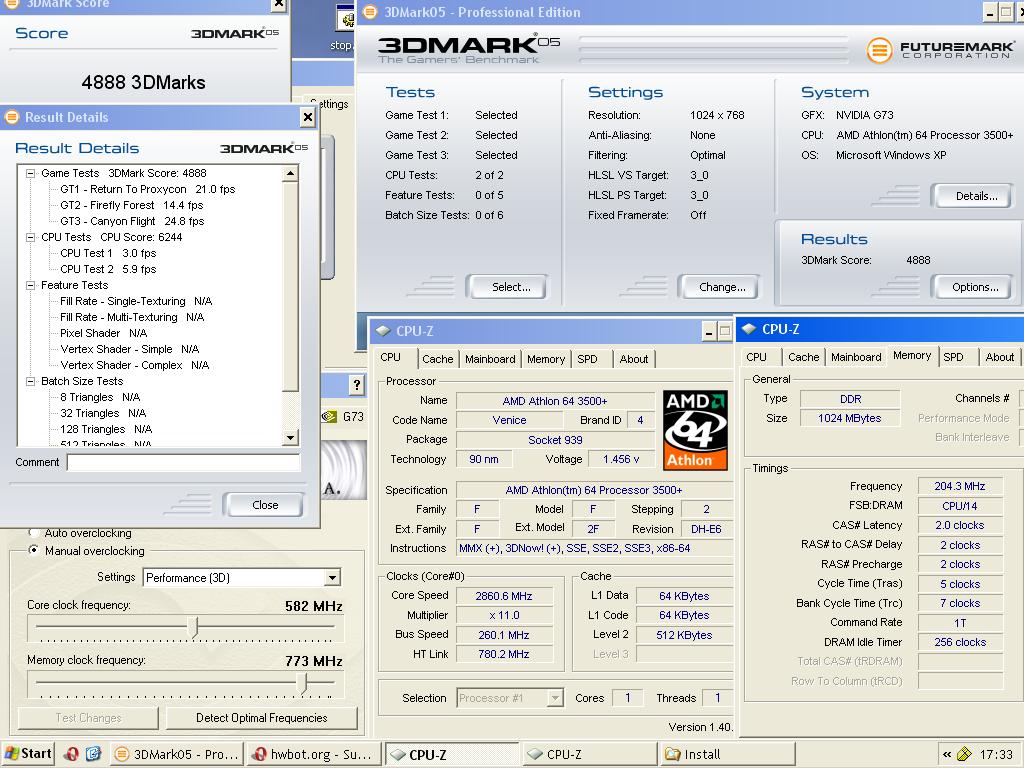Minimize the left CPU-Z window
Image resolution: width=1024 pixels, height=768 pixels.
tap(709, 332)
